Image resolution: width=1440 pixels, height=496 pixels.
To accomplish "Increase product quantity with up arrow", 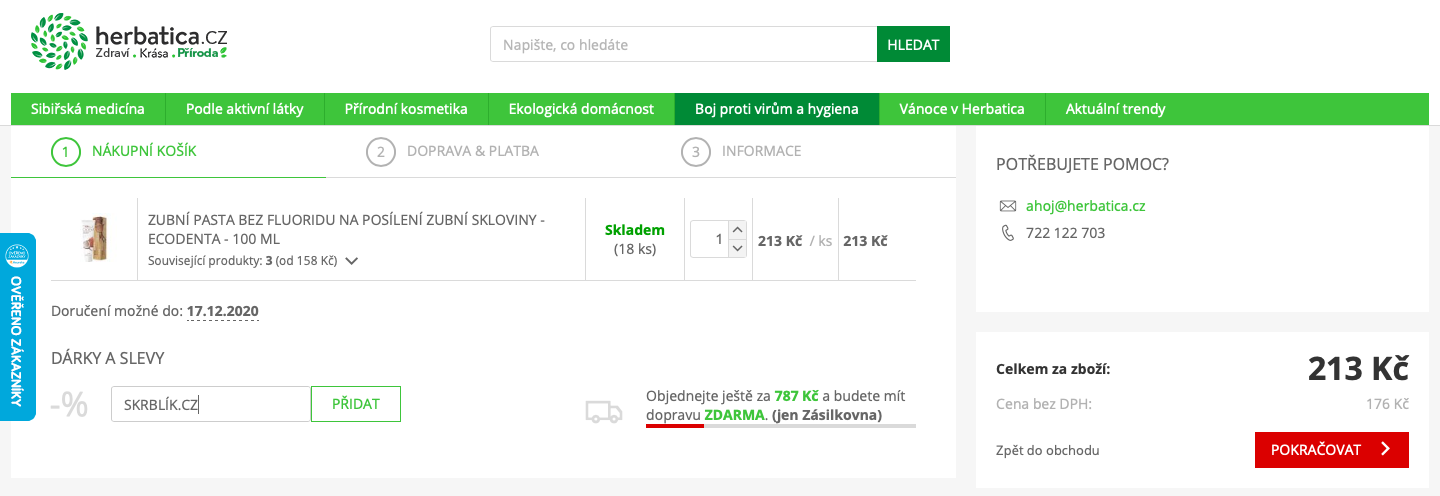I will click(738, 230).
